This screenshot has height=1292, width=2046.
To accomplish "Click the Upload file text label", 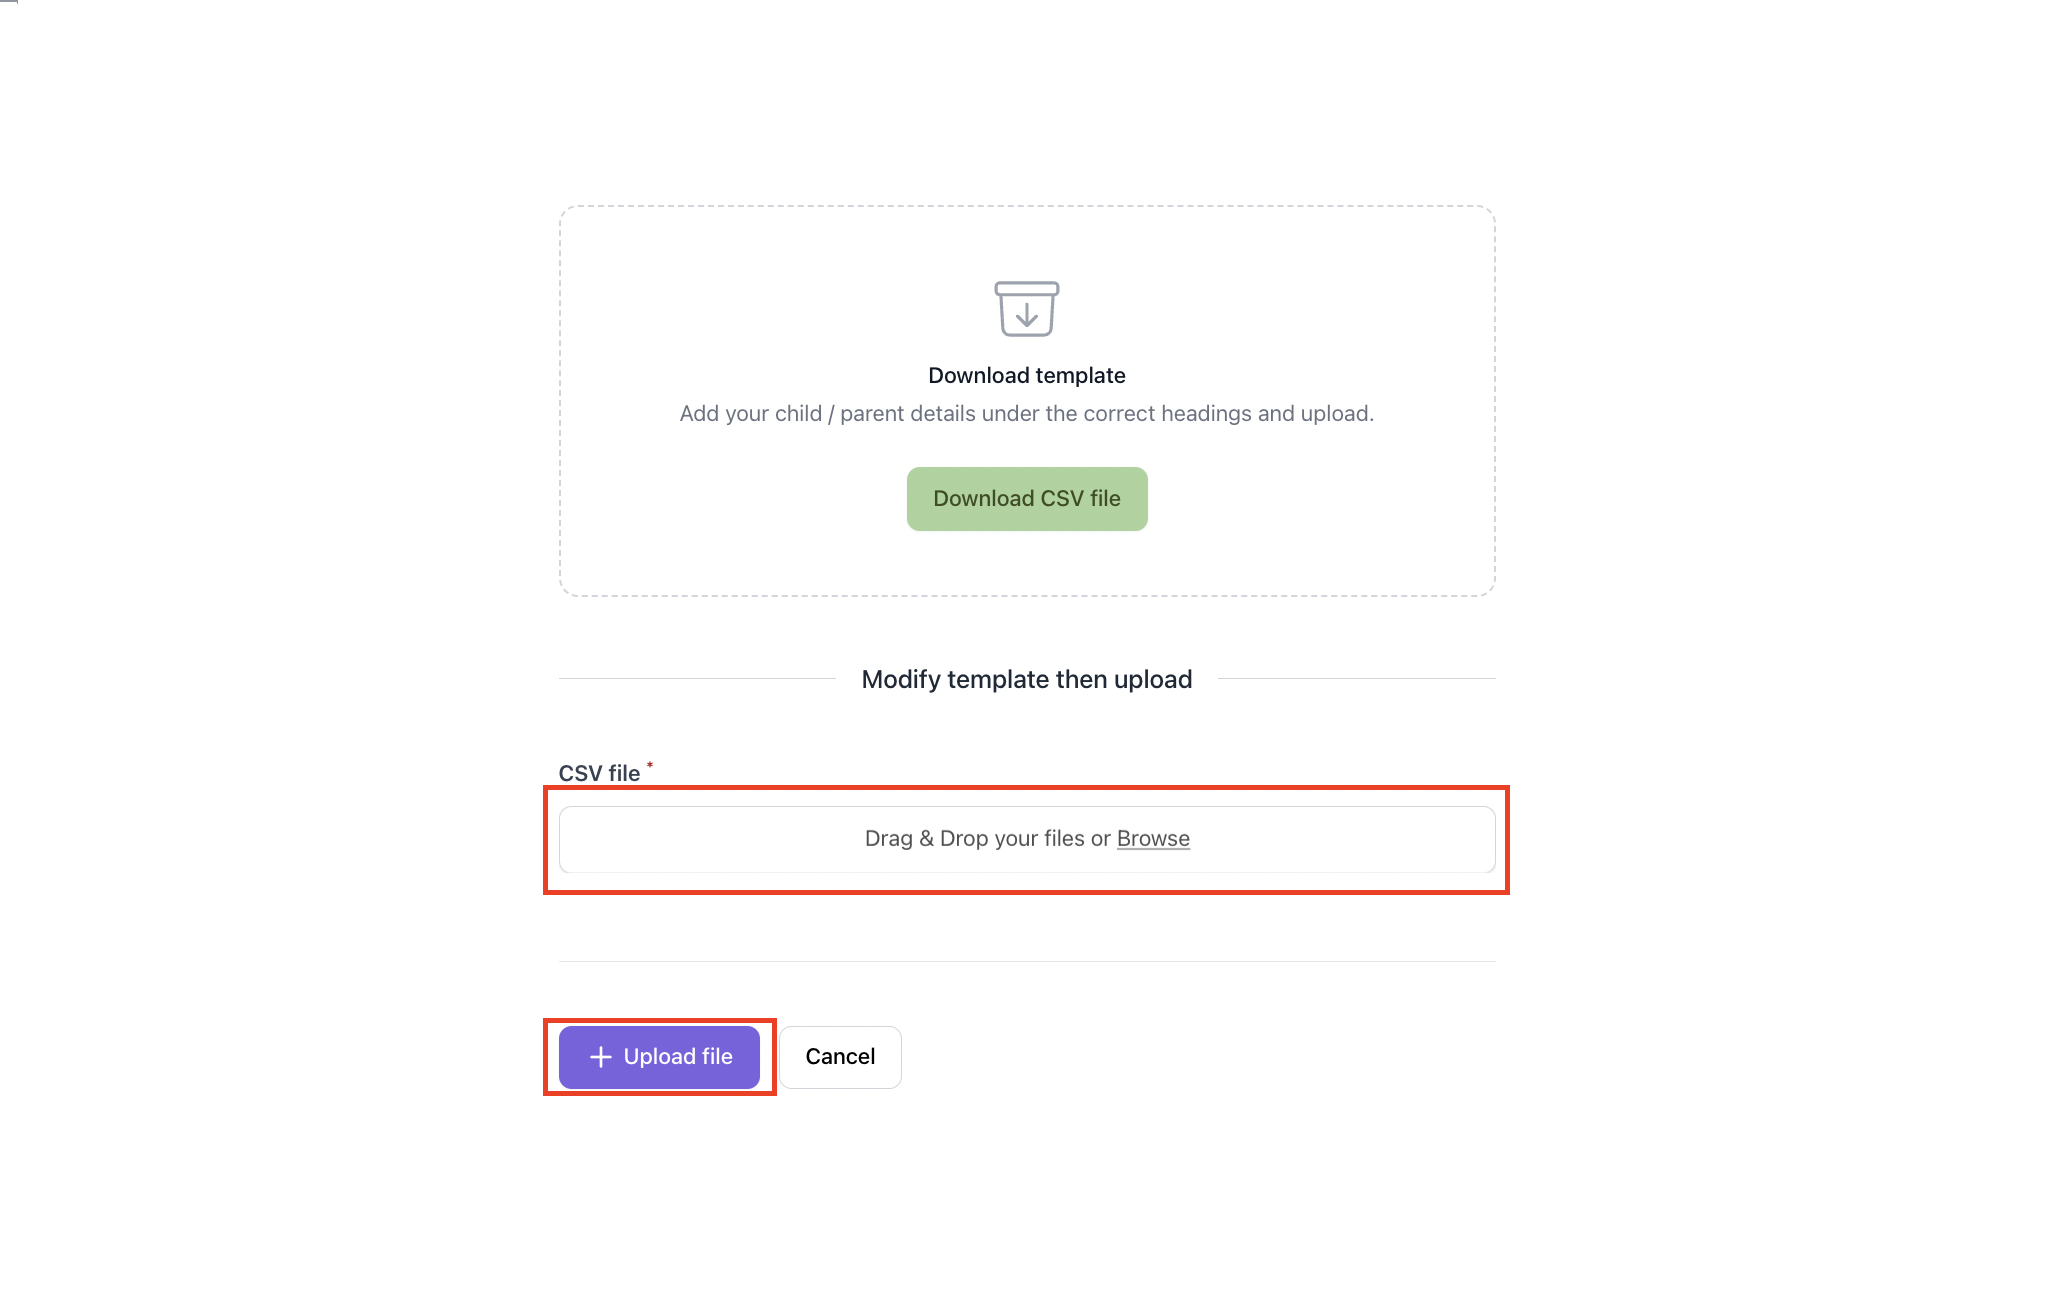I will coord(678,1057).
